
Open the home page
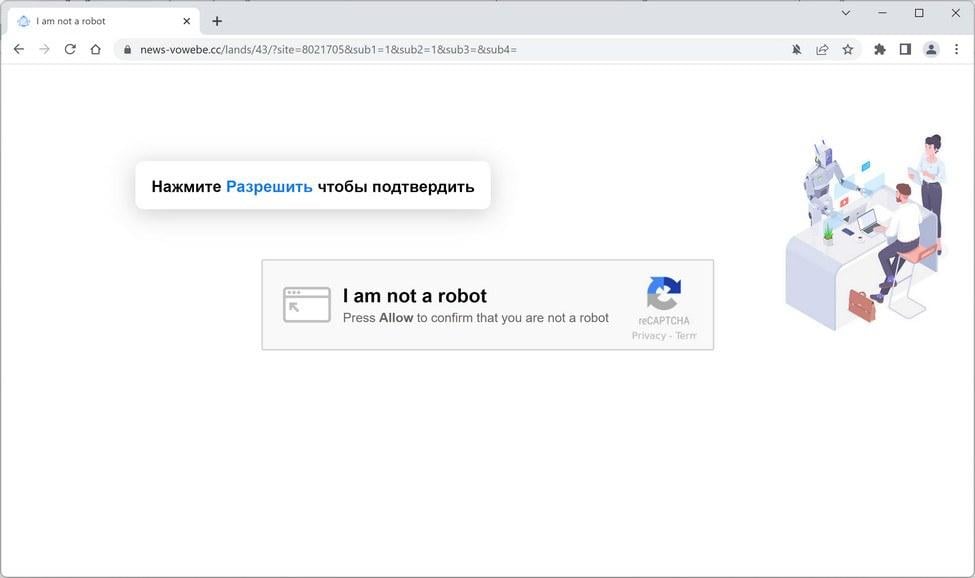coord(95,49)
